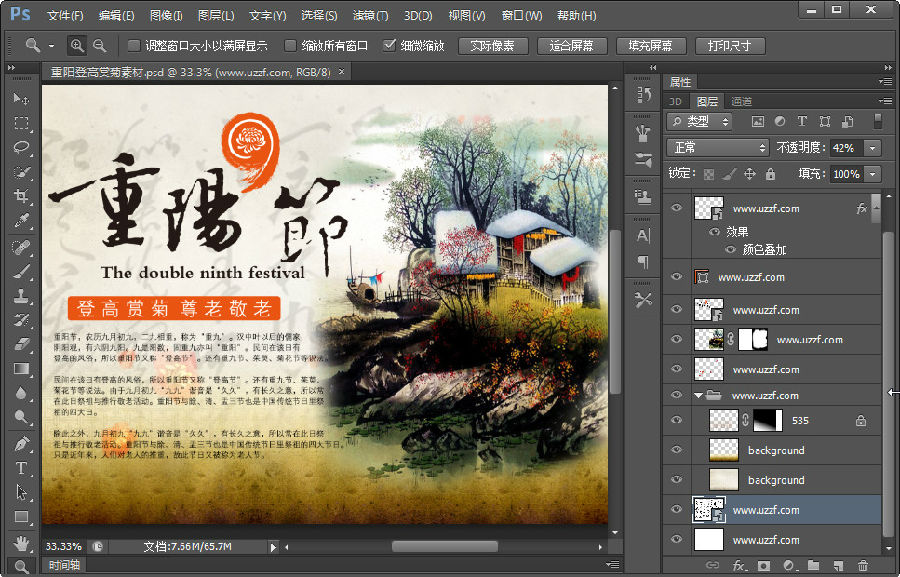900x577 pixels.
Task: Collapse the www.uzzf.com layer group folder
Action: (699, 396)
